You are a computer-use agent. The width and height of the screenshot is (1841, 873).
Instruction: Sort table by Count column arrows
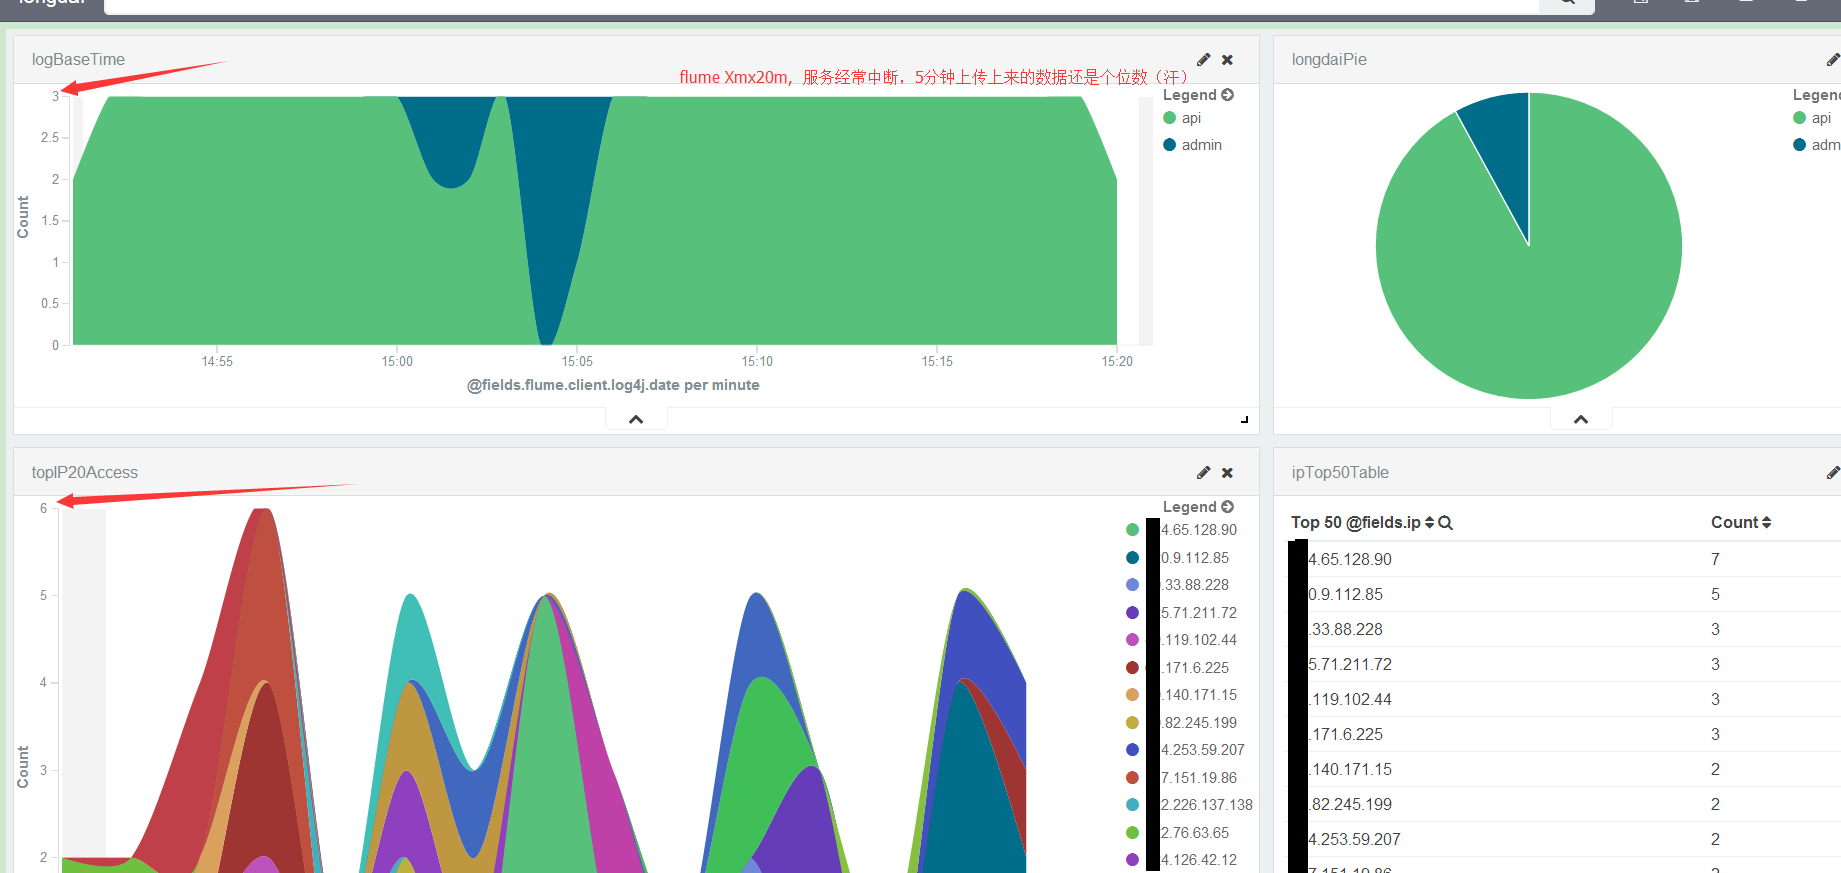(x=1767, y=523)
